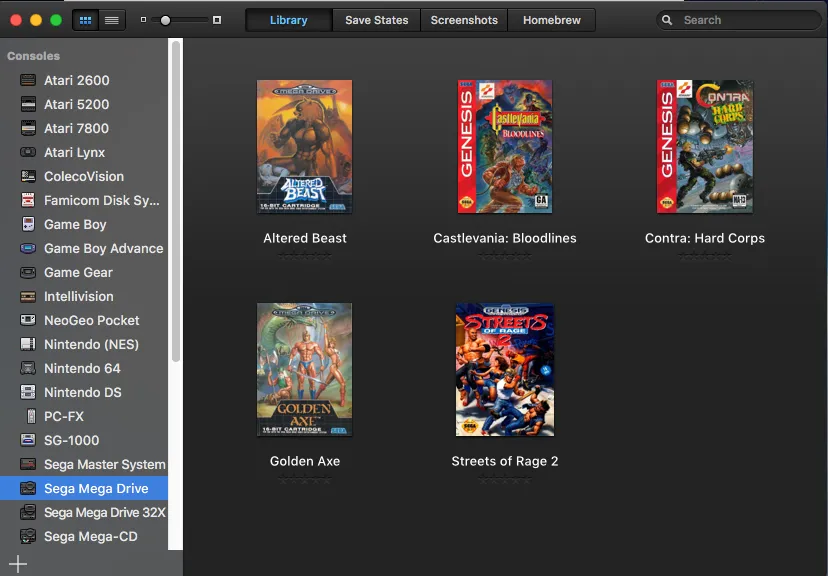
Task: Click the Sega Mega Drive 32X icon
Action: 28,512
